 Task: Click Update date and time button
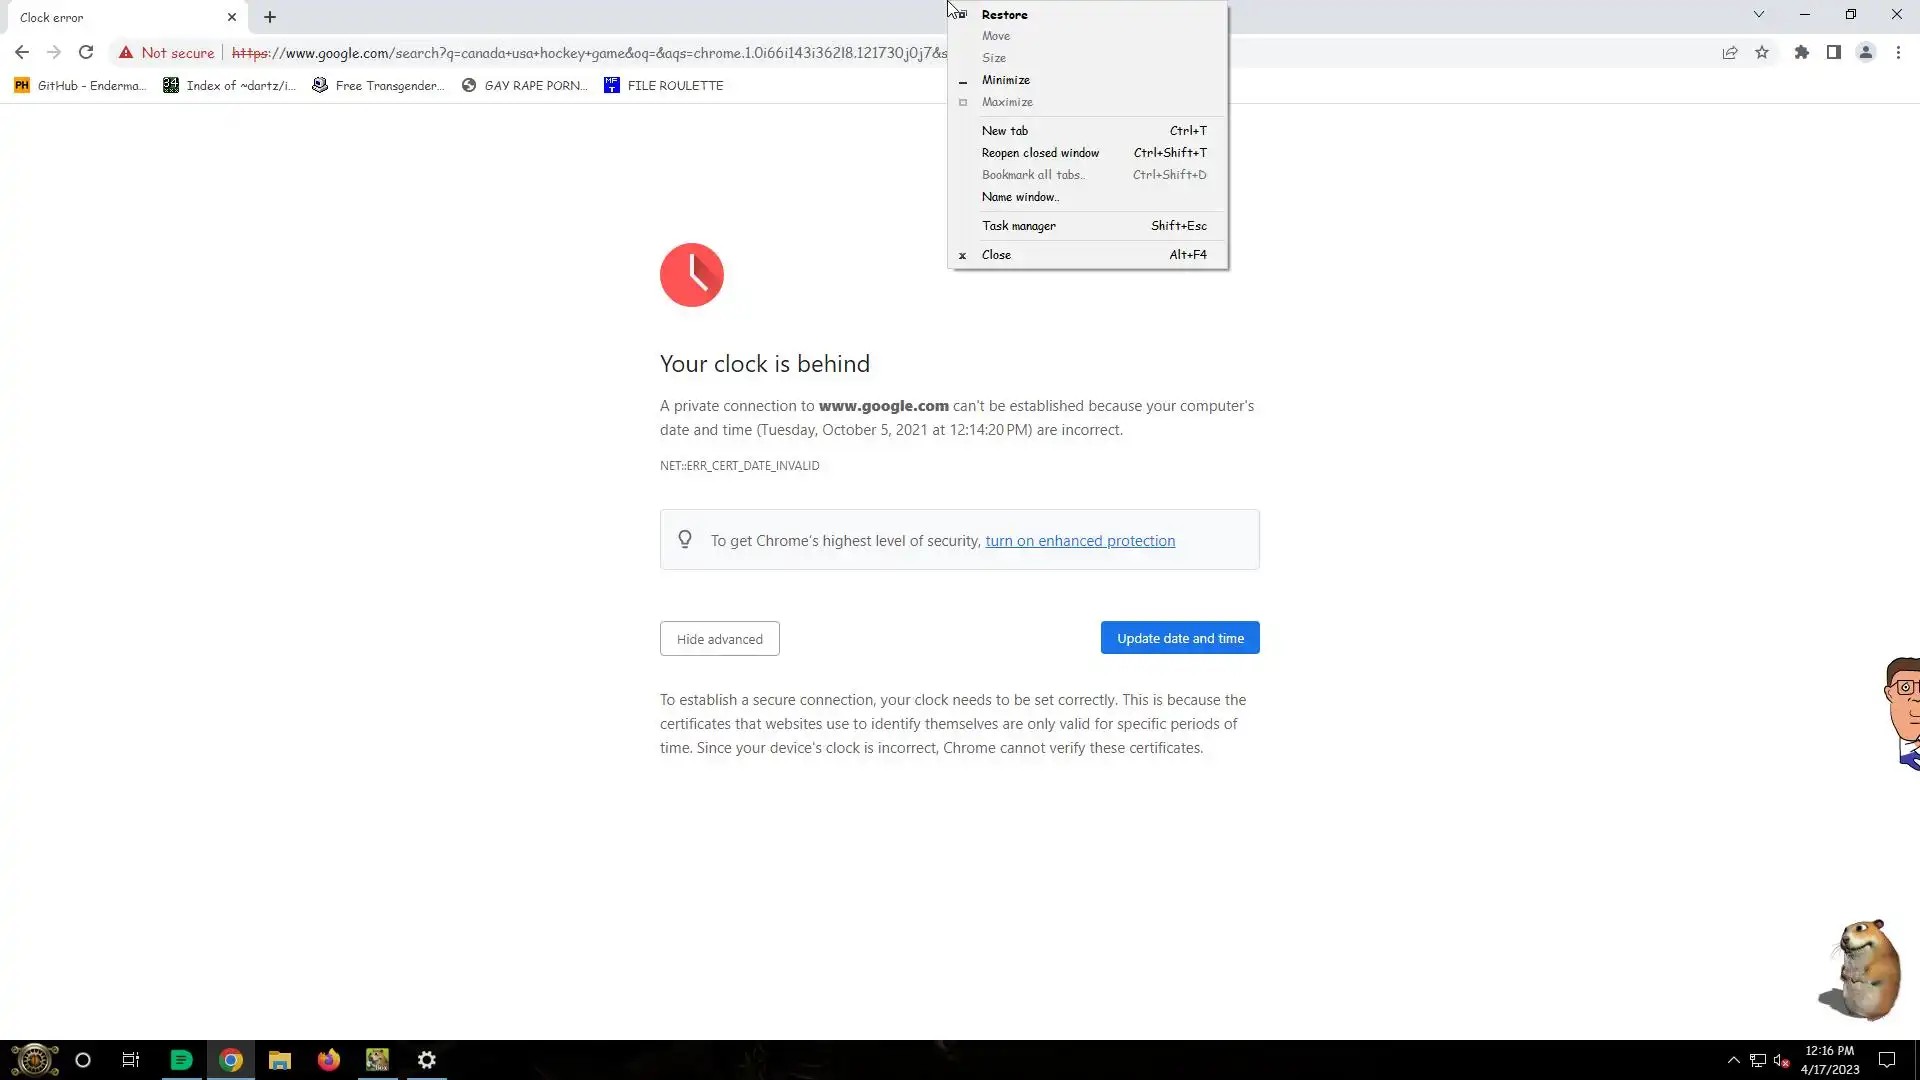point(1180,638)
